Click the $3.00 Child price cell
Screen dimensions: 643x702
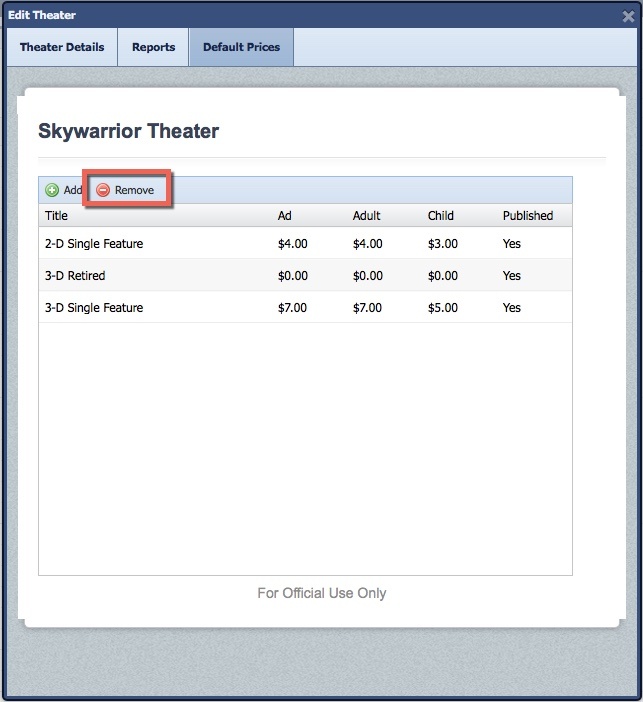(x=443, y=244)
